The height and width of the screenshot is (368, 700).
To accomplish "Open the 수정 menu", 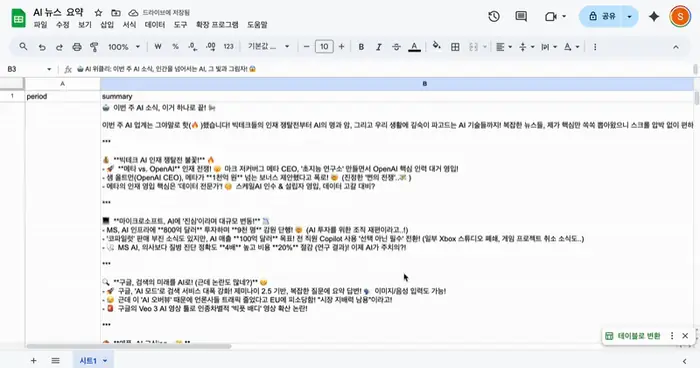I will [62, 25].
